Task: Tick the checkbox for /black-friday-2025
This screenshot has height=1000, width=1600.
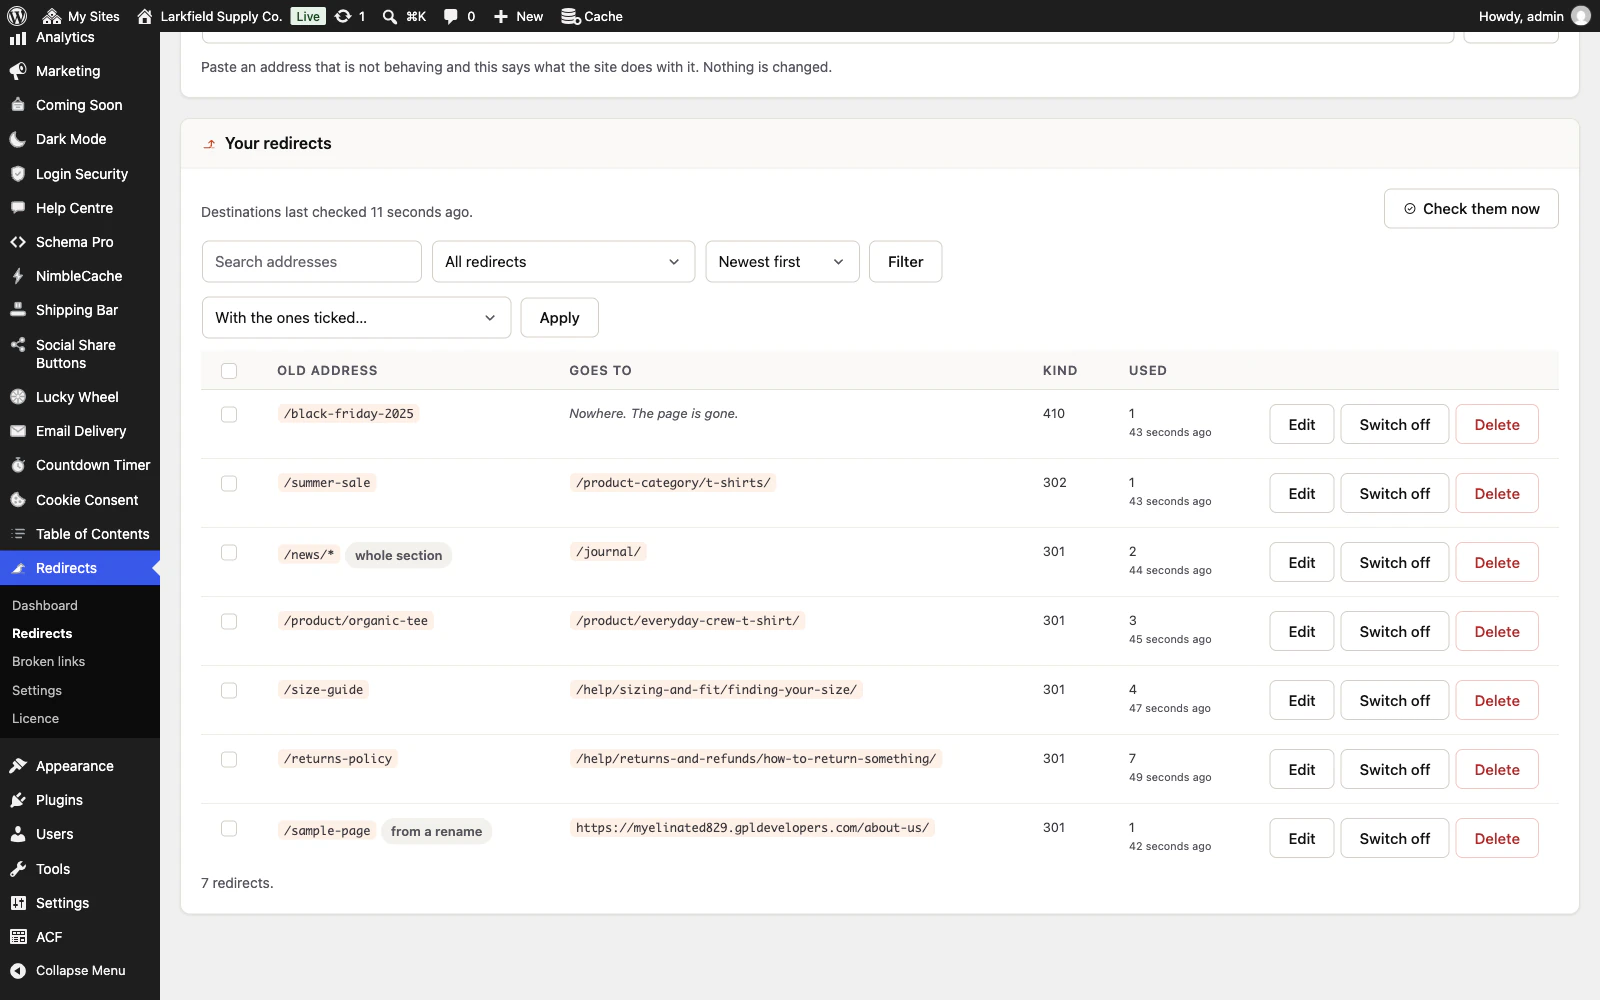Action: tap(229, 414)
